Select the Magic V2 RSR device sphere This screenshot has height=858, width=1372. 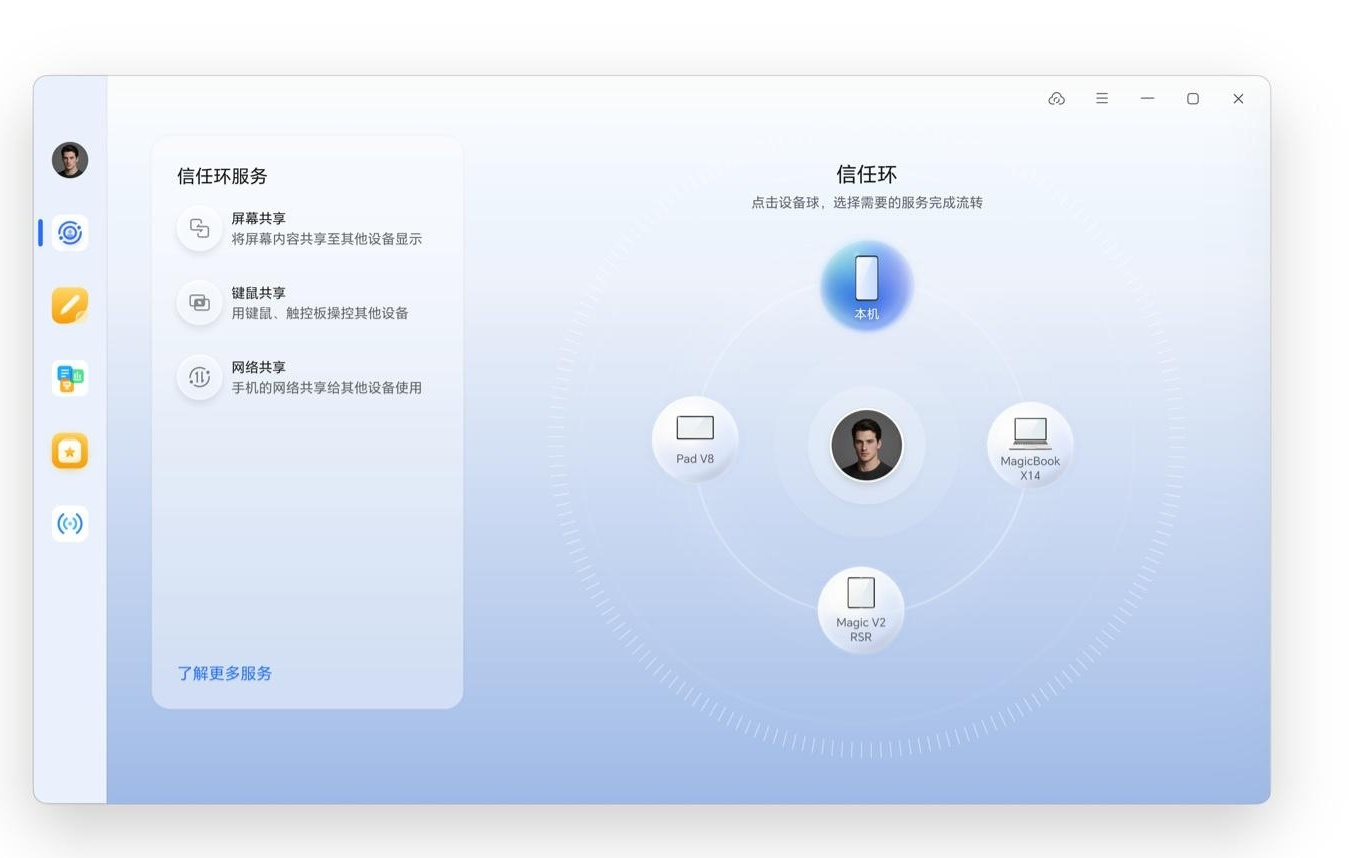click(861, 610)
